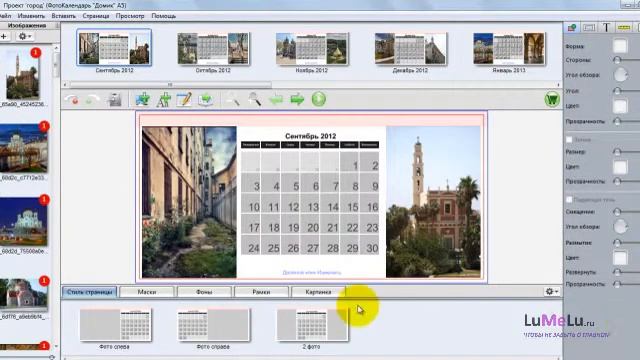The image size is (640, 360).
Task: Open the green shopping cart order icon
Action: 552,100
